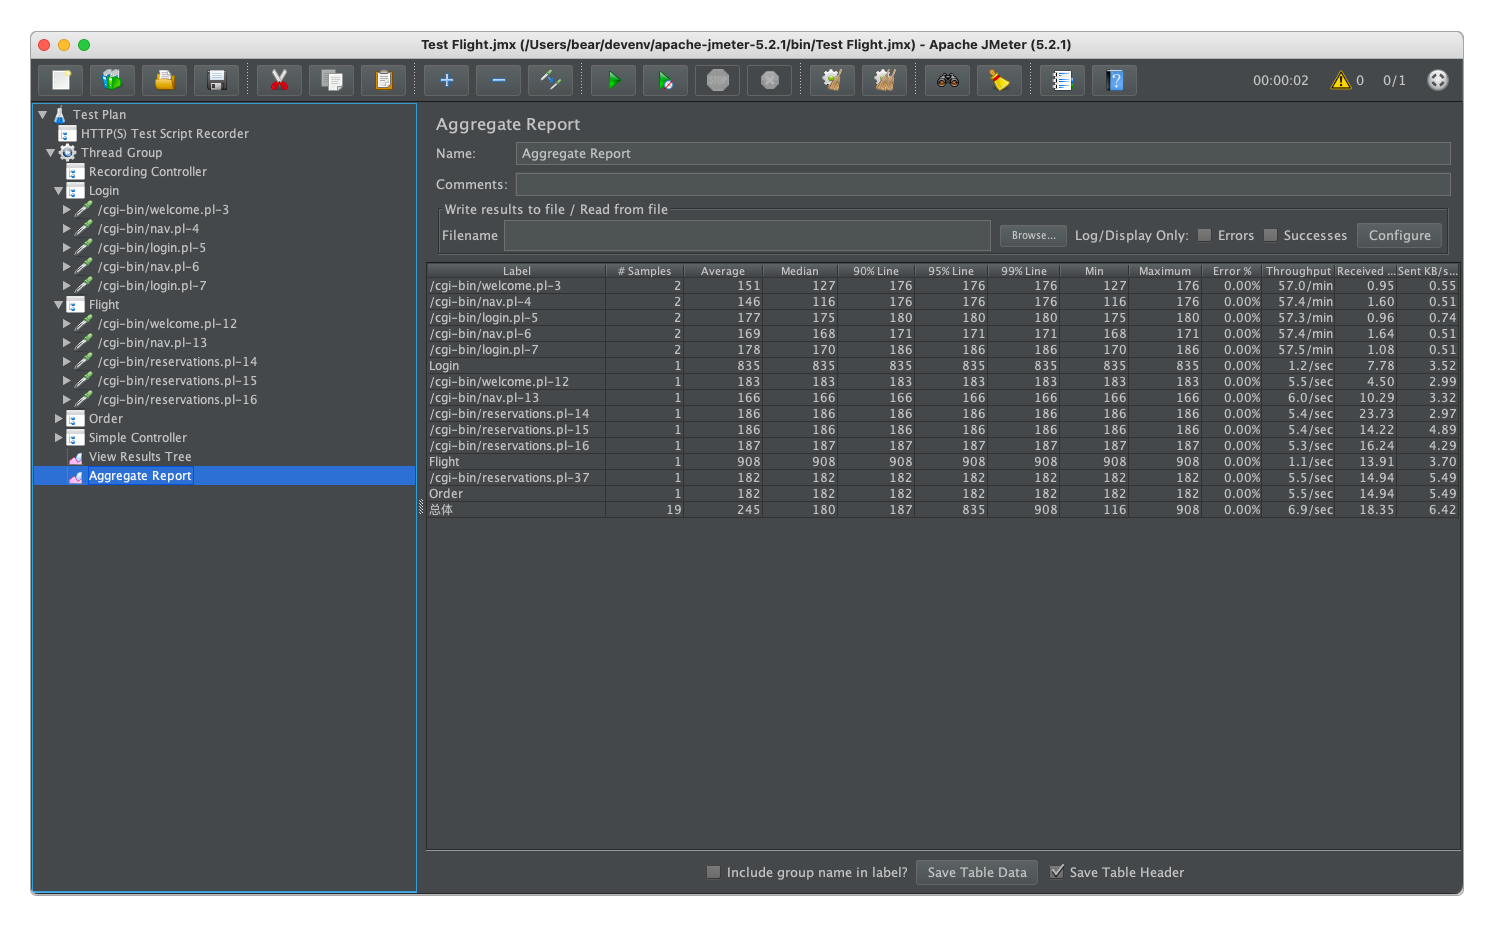Click the Clear All results toolbar icon

pyautogui.click(x=884, y=80)
